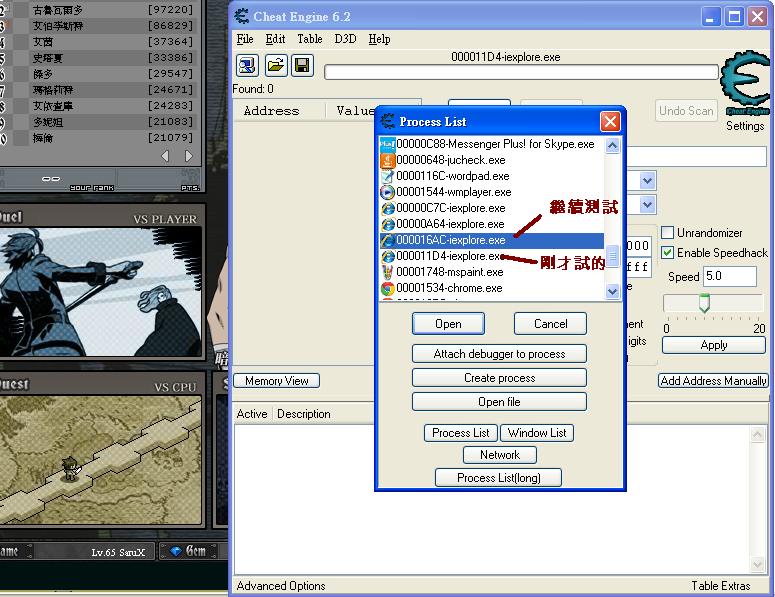This screenshot has width=775, height=597.
Task: Click the wmplayer.exe icon in list
Action: click(x=388, y=192)
